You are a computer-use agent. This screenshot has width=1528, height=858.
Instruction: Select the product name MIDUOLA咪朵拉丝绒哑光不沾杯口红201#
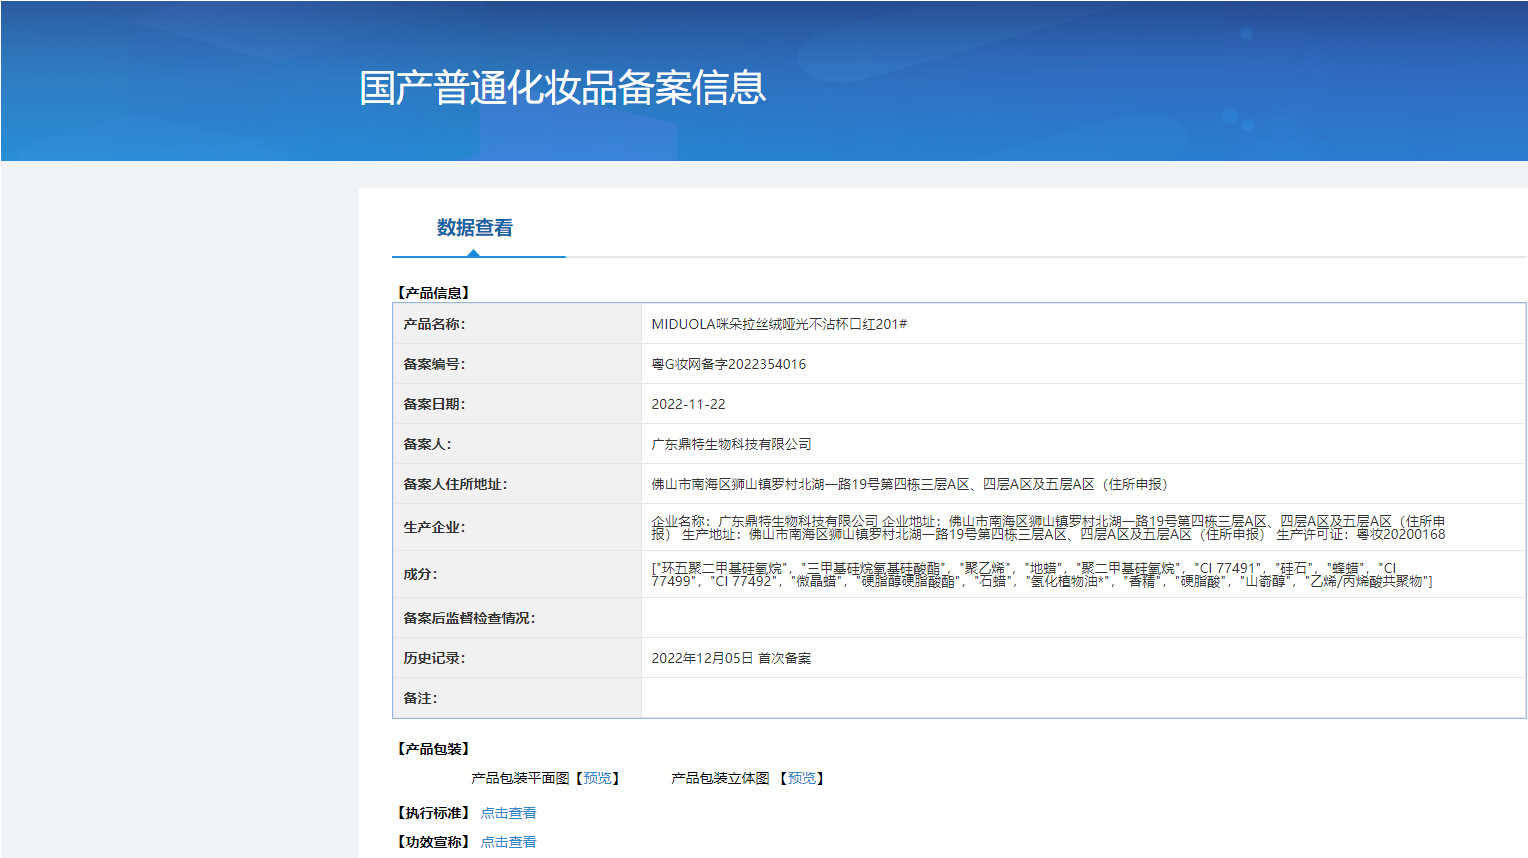pyautogui.click(x=779, y=324)
